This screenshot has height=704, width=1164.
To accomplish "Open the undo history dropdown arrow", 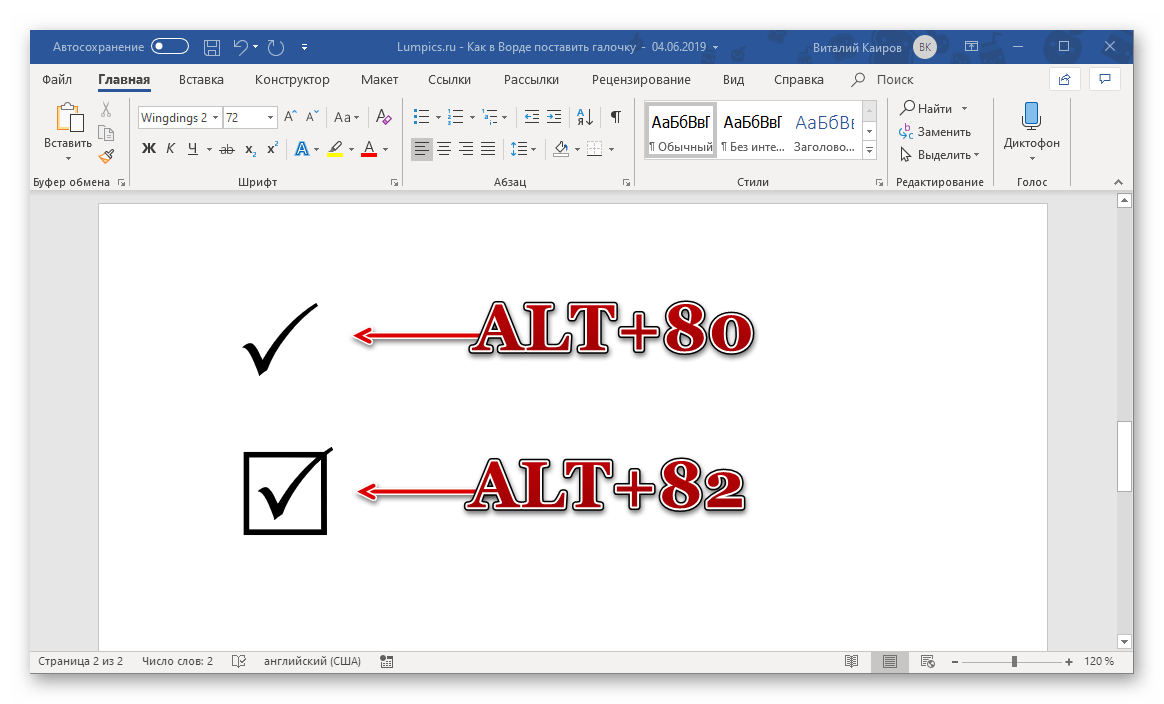I will point(255,47).
